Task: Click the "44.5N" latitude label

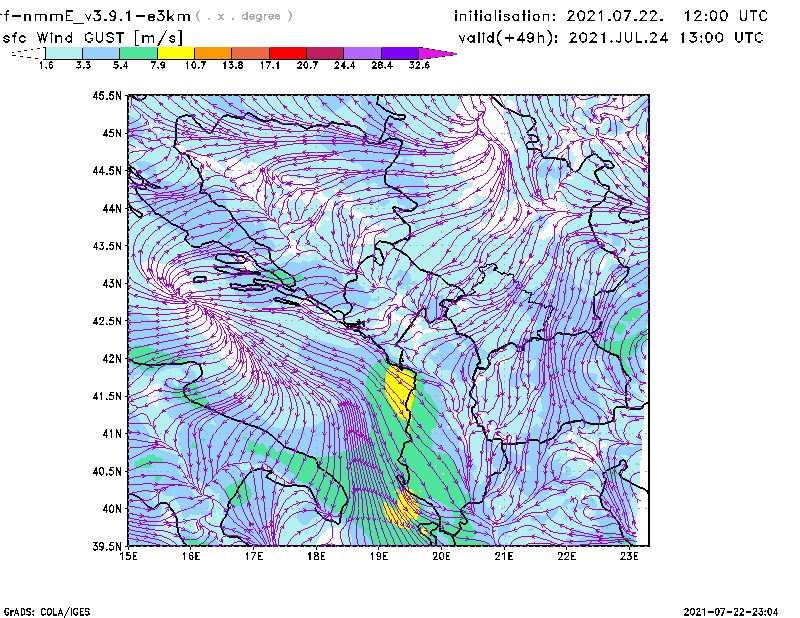Action: pyautogui.click(x=107, y=170)
